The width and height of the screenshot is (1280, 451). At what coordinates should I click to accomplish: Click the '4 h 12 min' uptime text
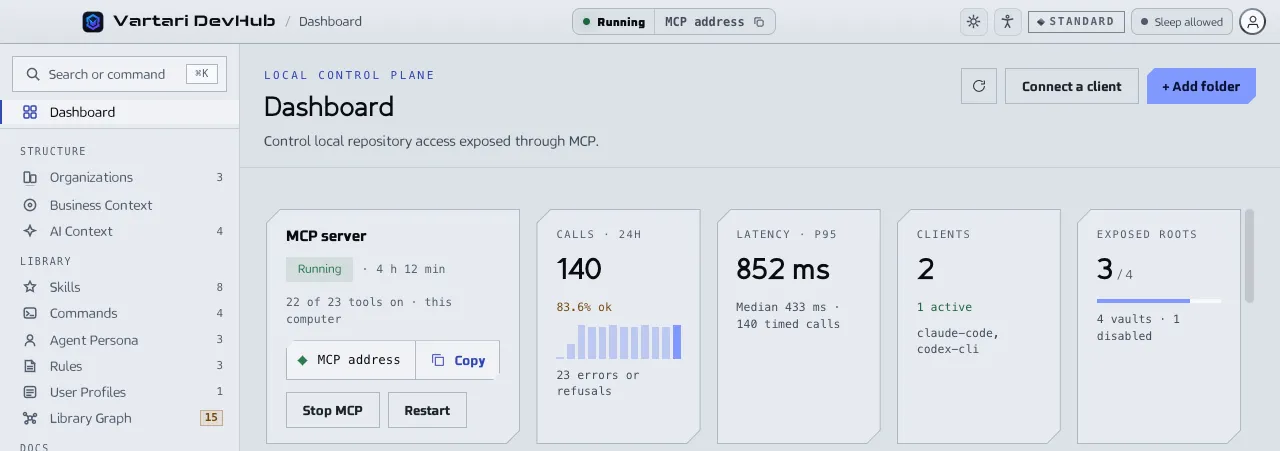(x=411, y=269)
